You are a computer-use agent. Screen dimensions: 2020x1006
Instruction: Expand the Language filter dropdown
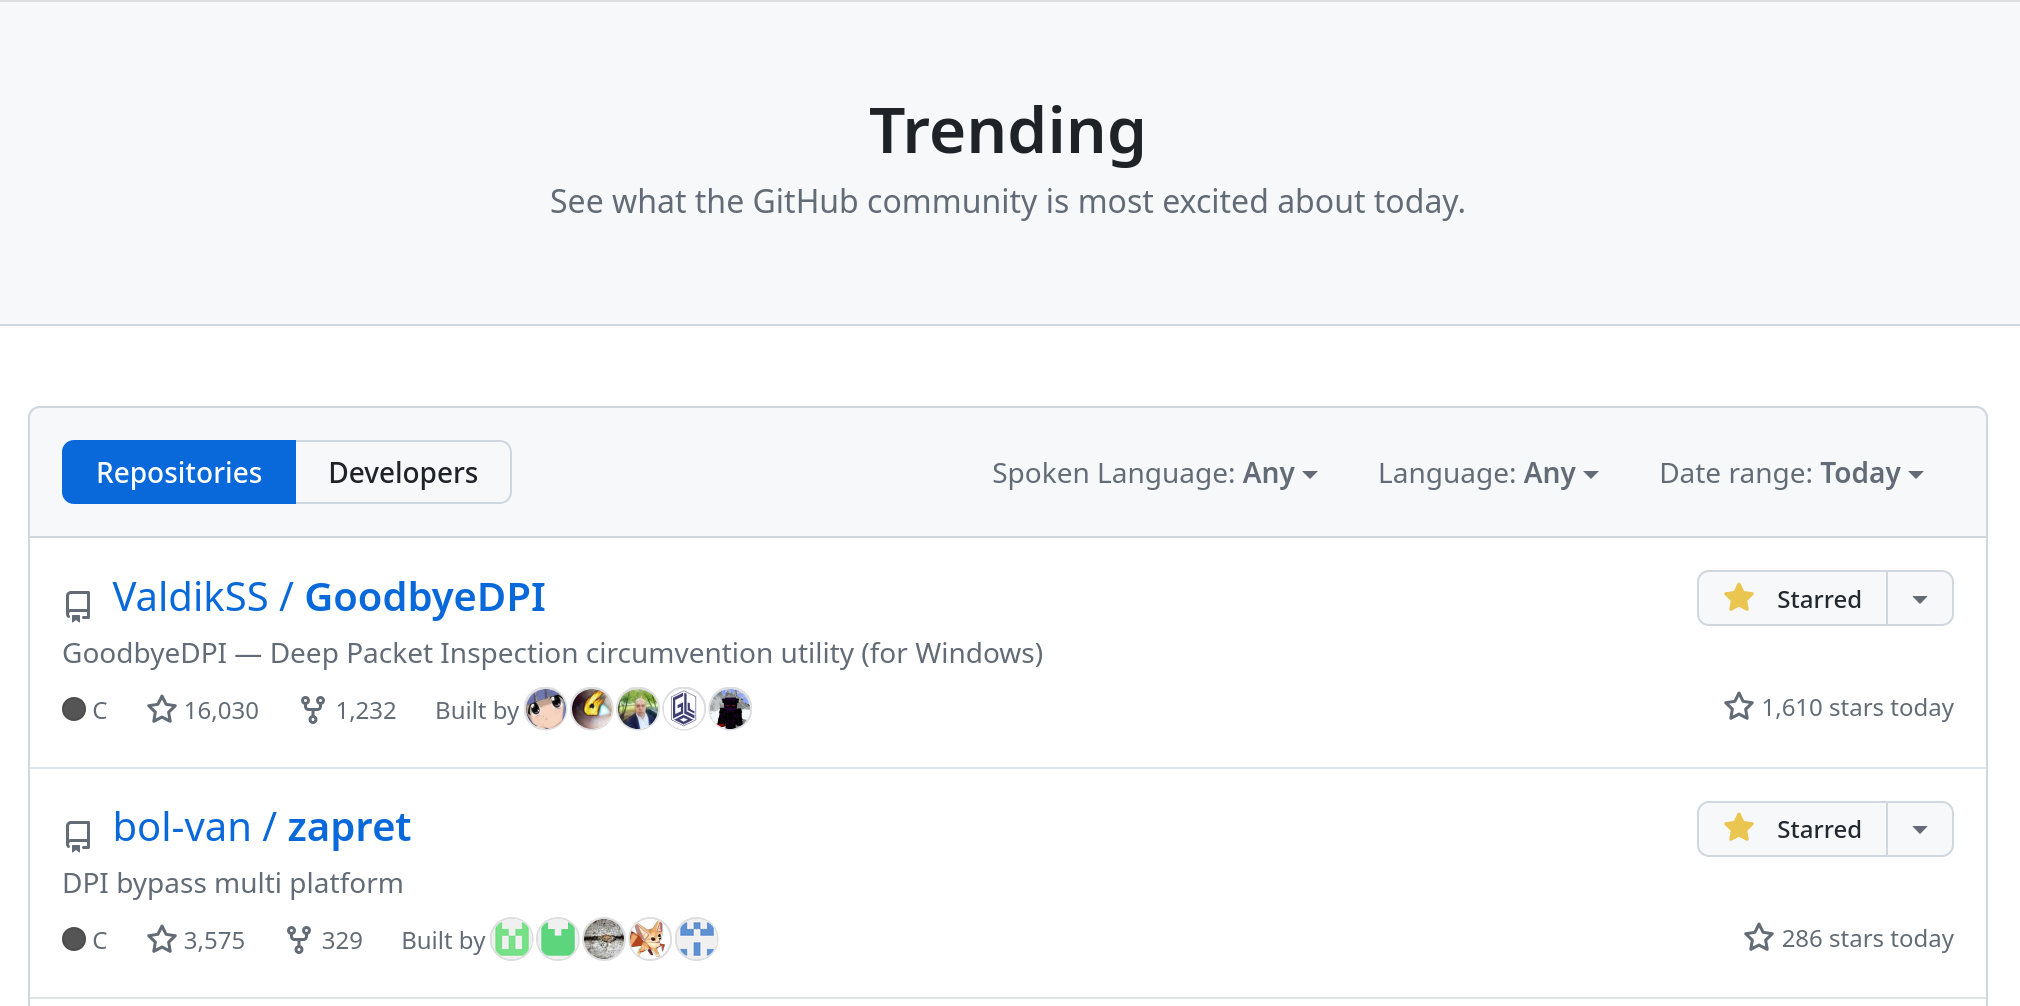[x=1488, y=473]
